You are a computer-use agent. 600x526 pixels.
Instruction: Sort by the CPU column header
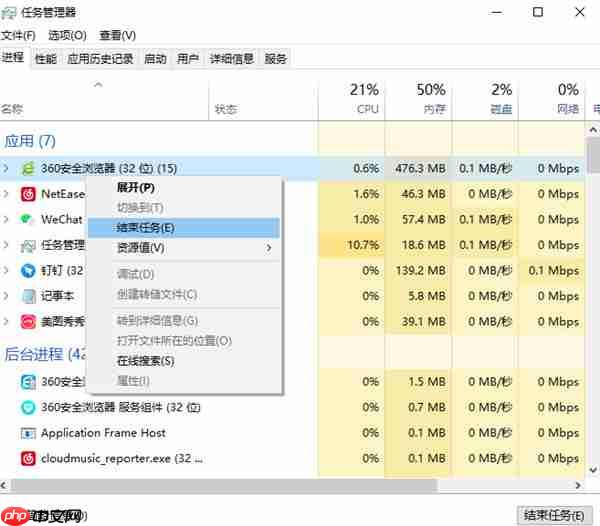351,99
